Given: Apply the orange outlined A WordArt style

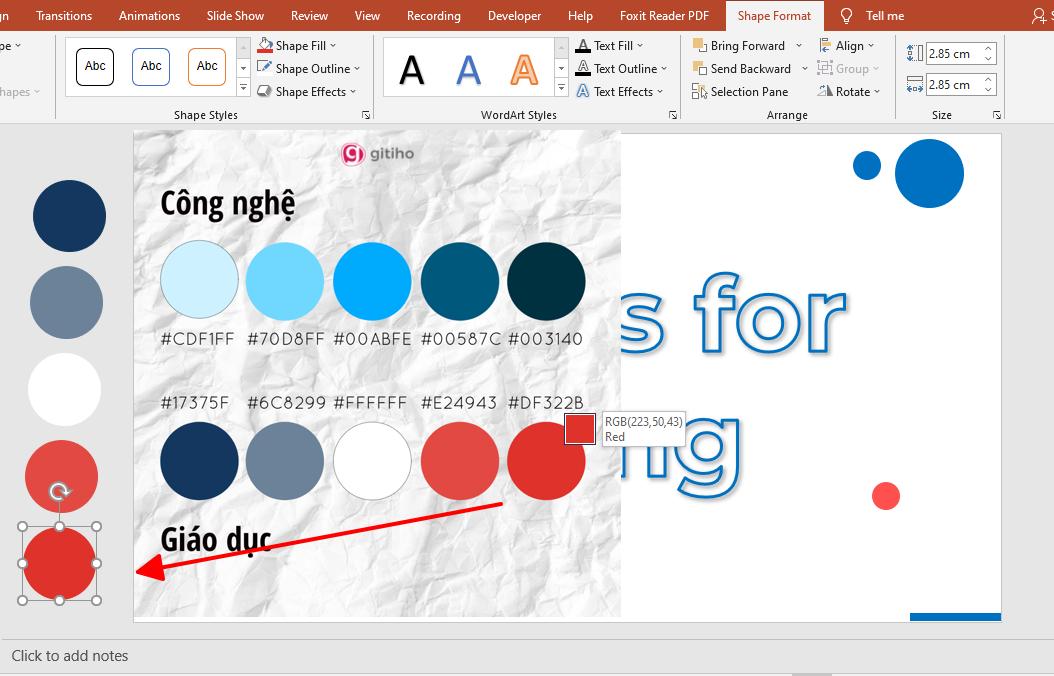Looking at the screenshot, I should [524, 69].
